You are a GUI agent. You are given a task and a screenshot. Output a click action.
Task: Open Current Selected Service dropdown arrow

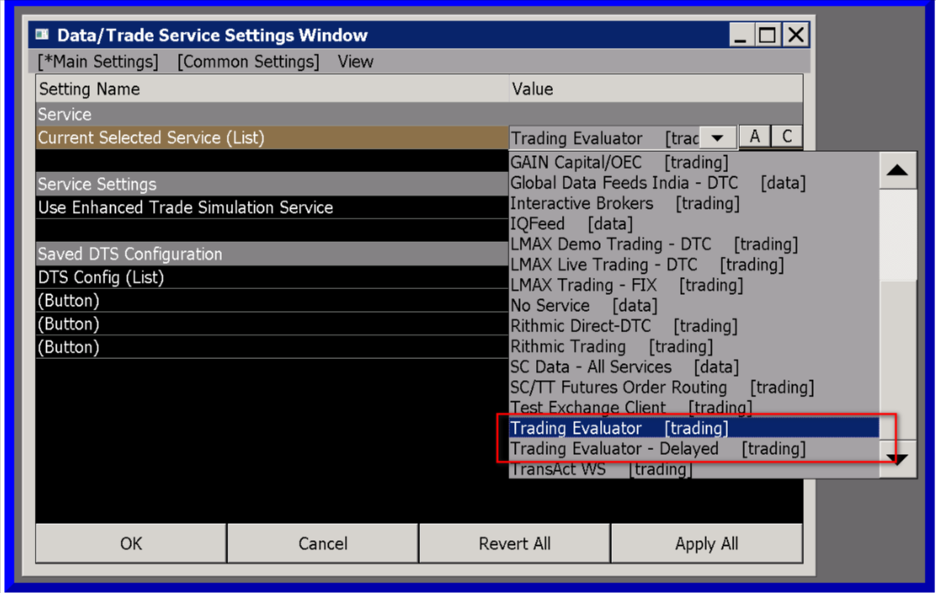click(x=718, y=138)
